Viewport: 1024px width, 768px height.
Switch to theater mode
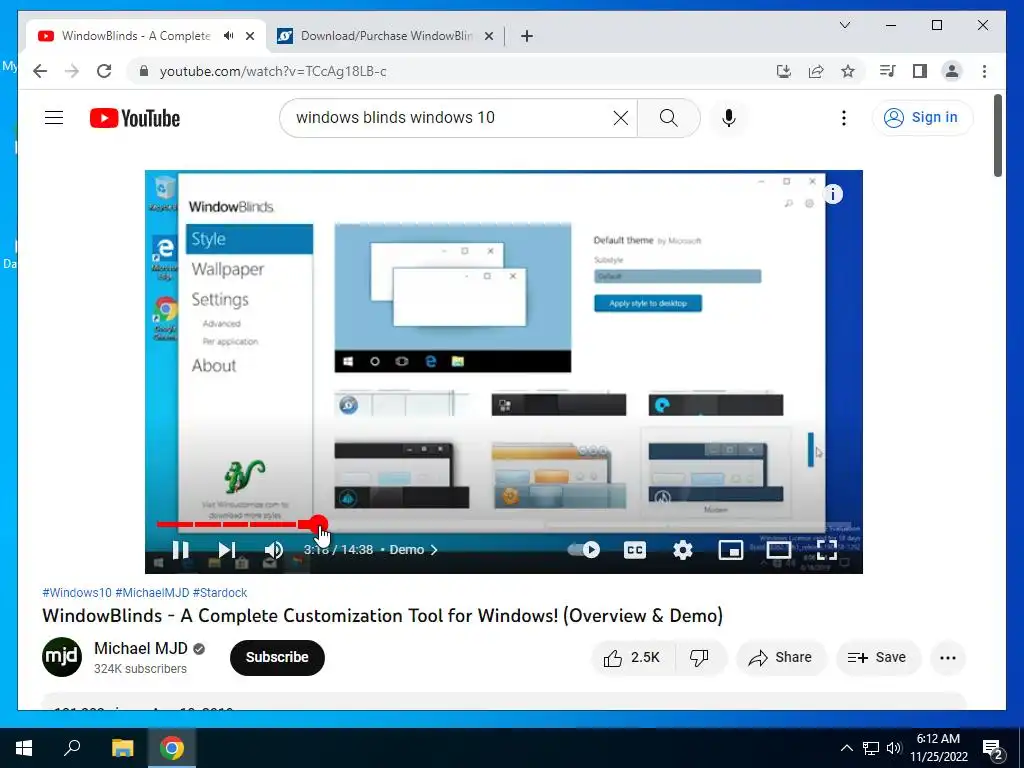coord(778,550)
